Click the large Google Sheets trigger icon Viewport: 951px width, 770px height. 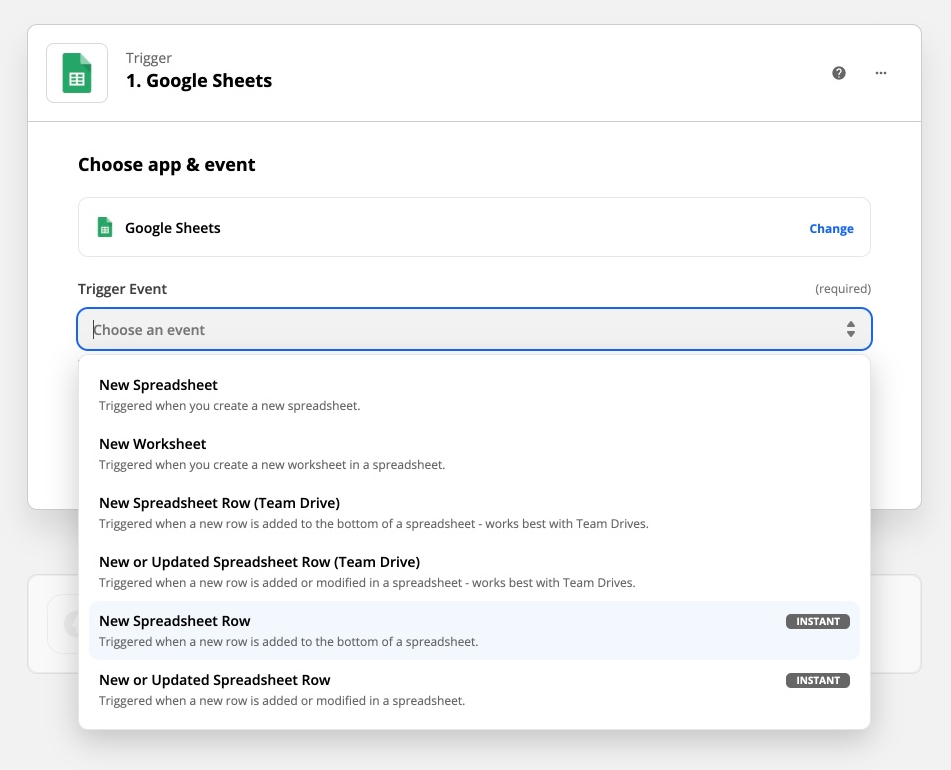click(x=77, y=72)
